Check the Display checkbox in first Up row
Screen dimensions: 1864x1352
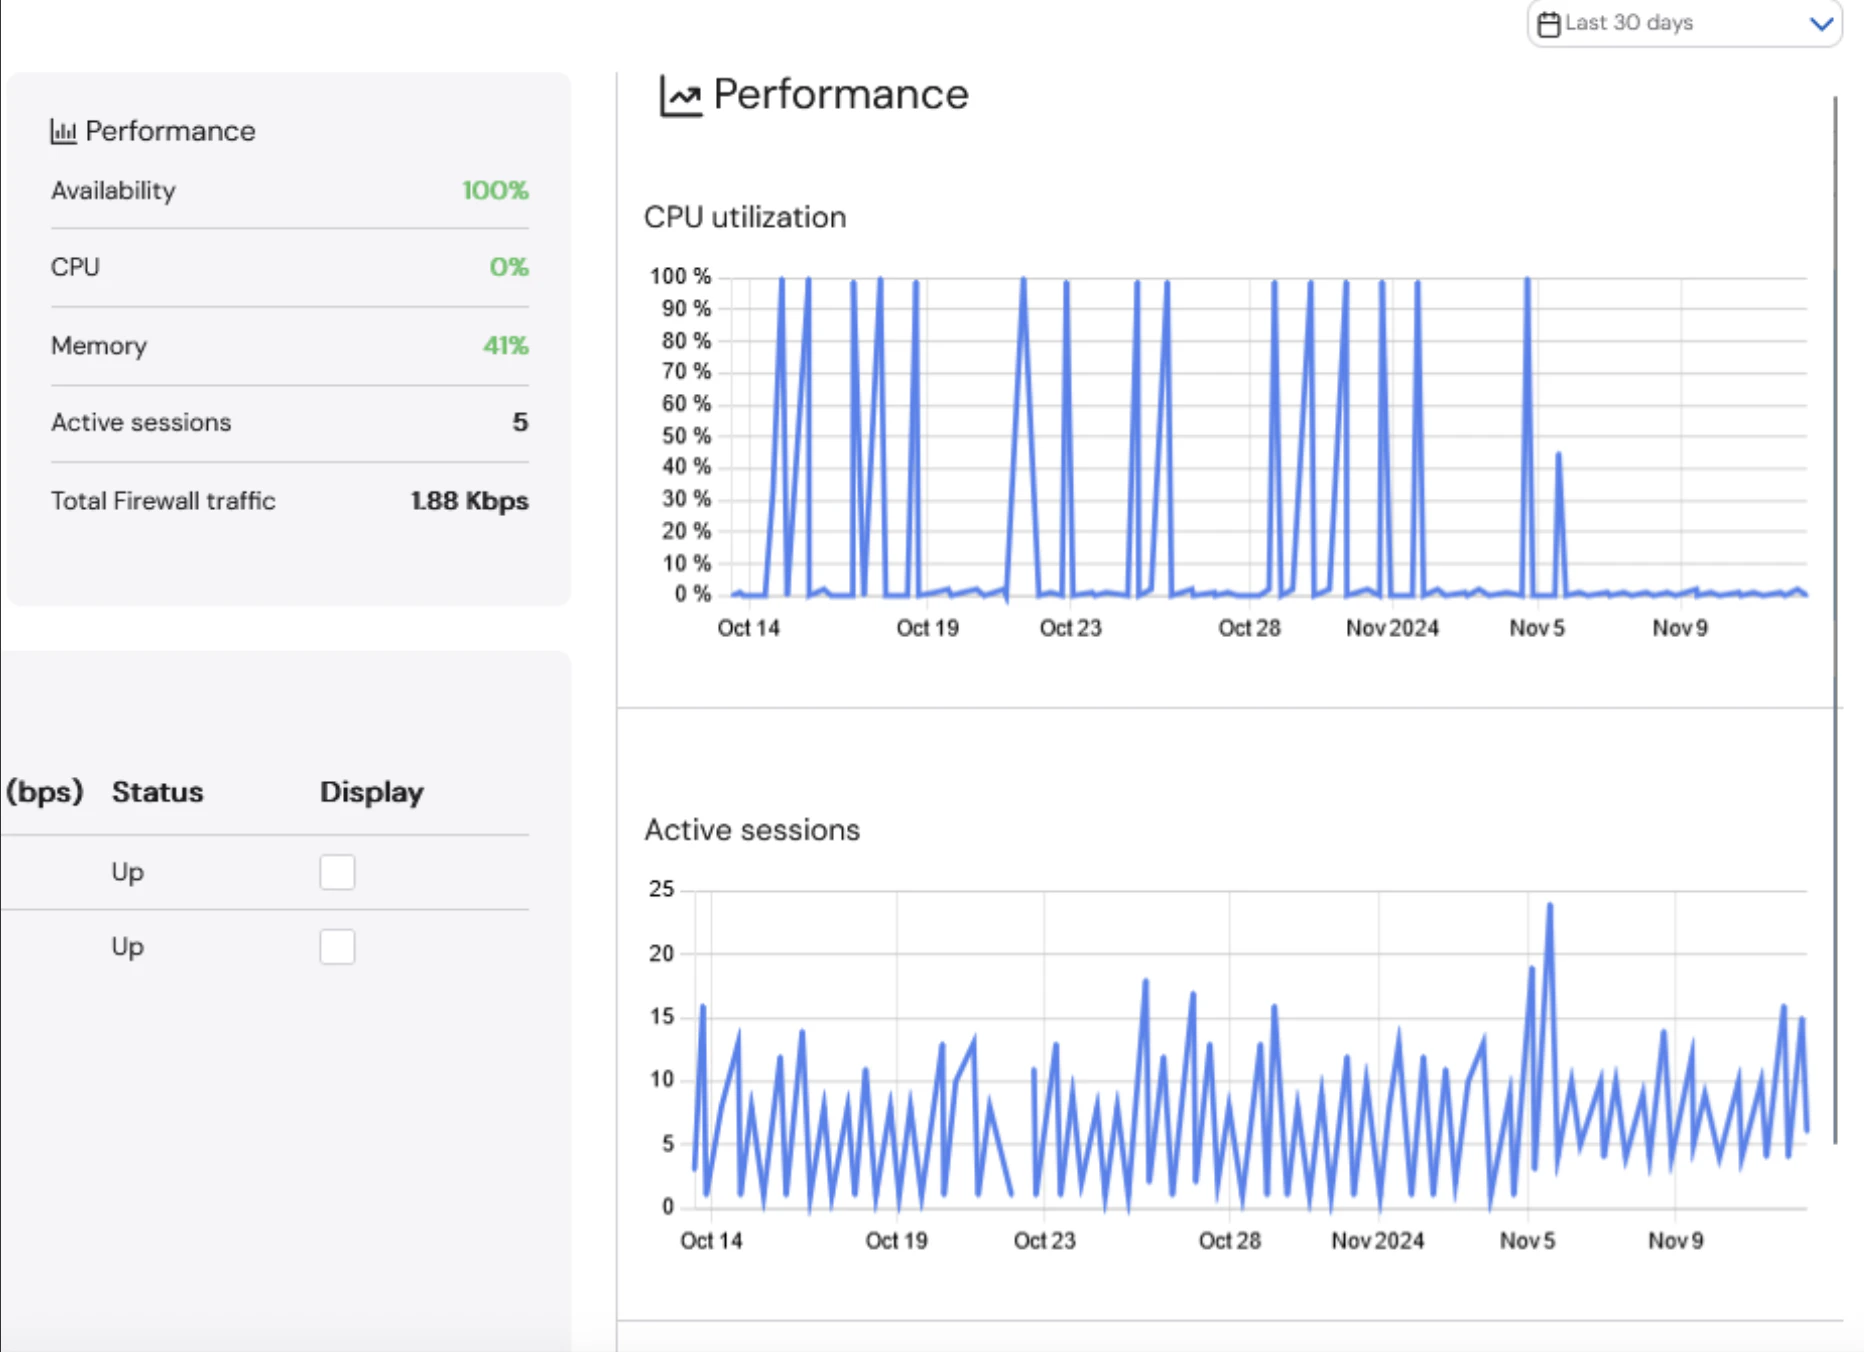coord(337,872)
